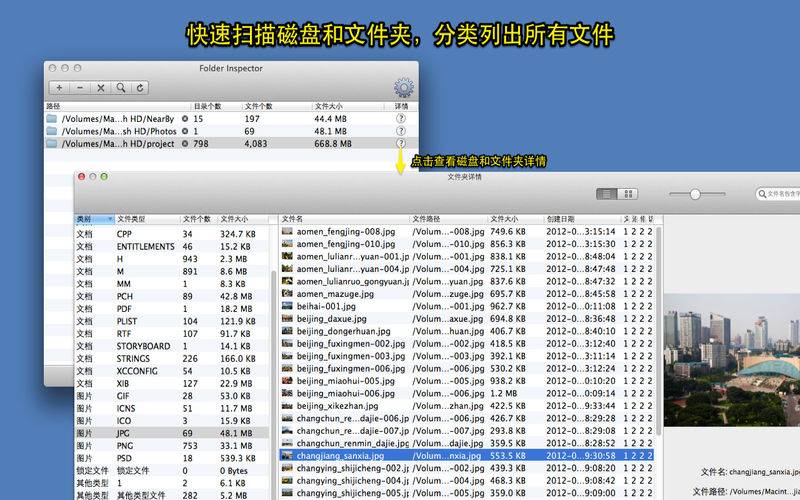Sort files by 创建日期 column header
800x500 pixels.
580,218
